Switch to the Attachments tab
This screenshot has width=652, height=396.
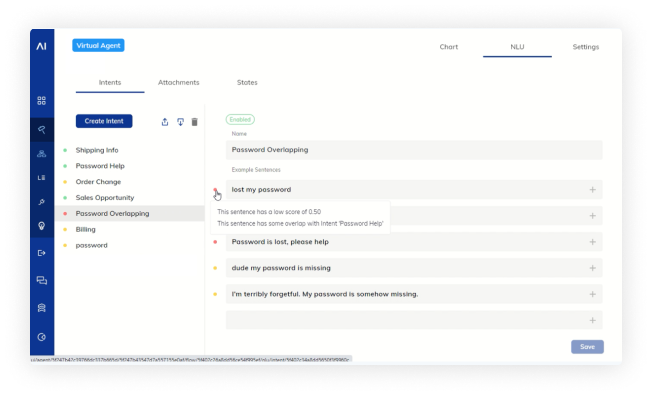pos(178,82)
